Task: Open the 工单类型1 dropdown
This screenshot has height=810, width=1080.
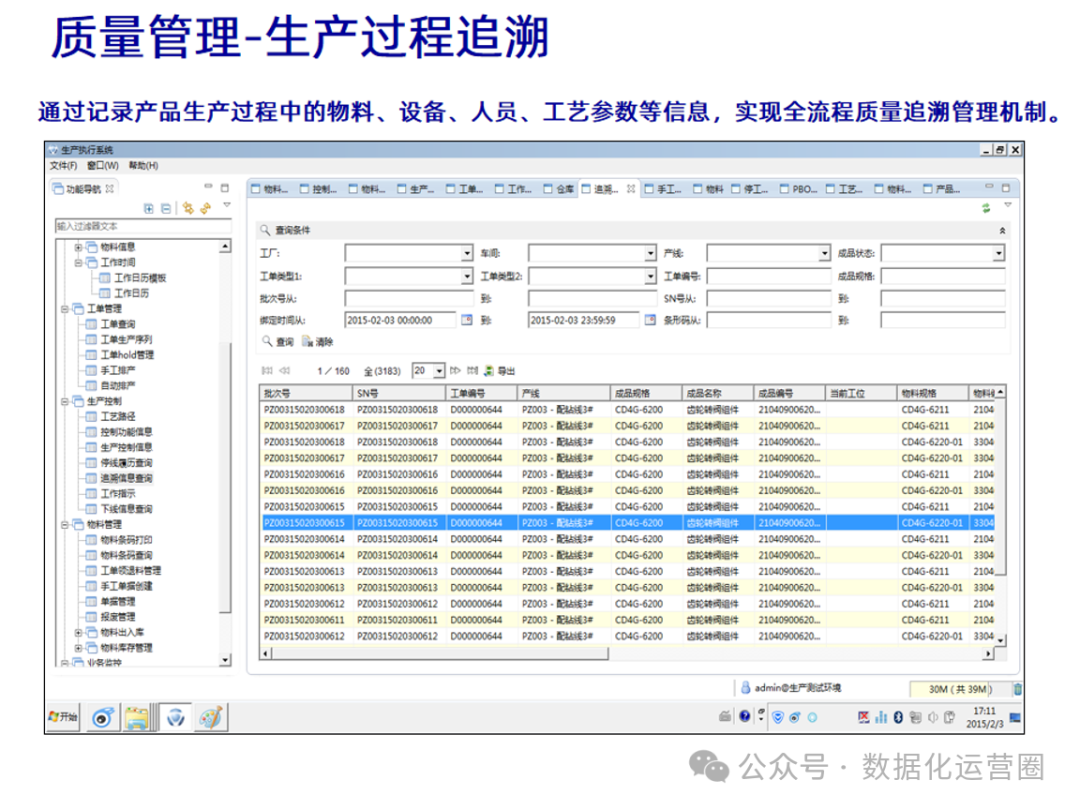Action: pyautogui.click(x=467, y=276)
